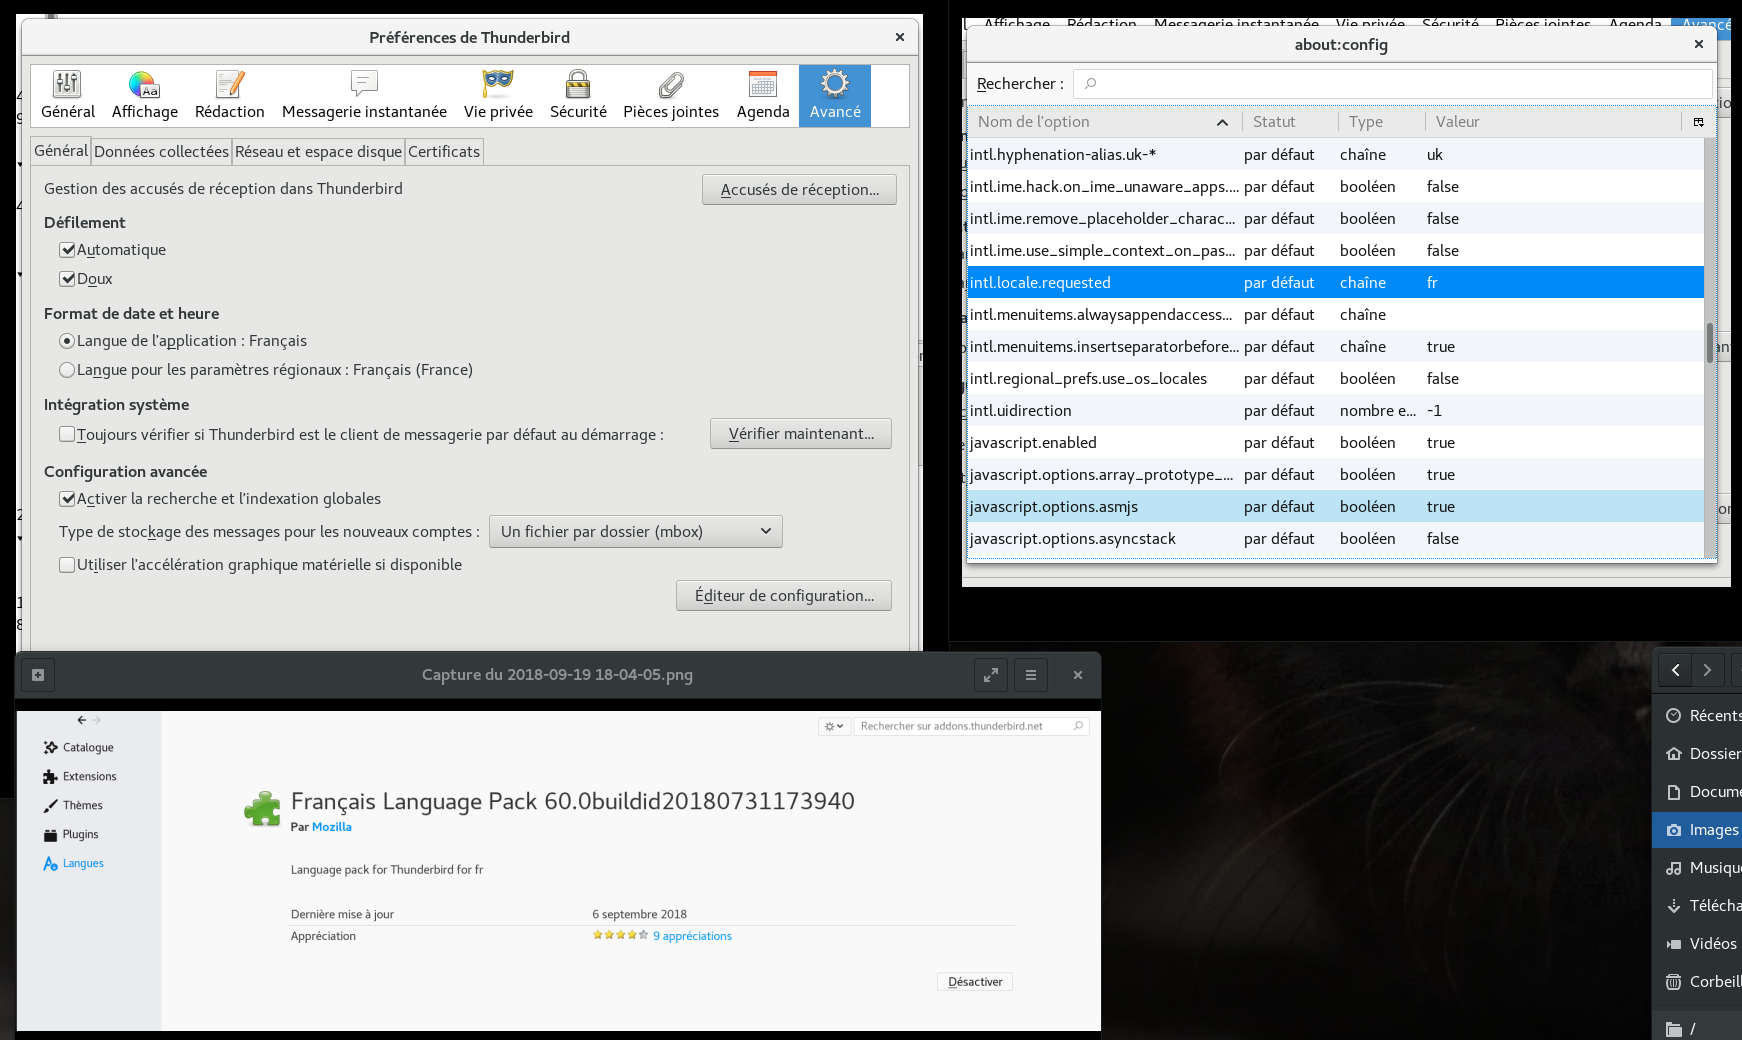Toggle the Doux scrolling checkbox

pos(67,279)
